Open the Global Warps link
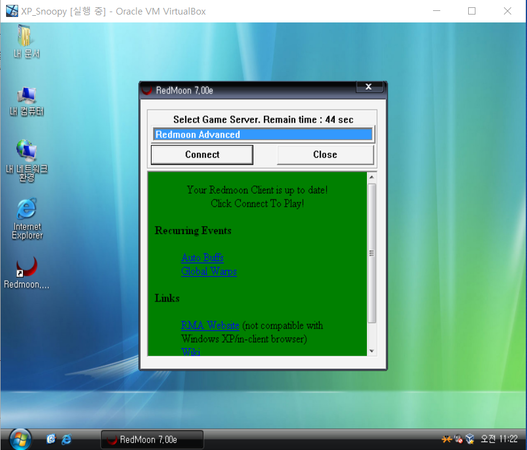Screen dimensions: 527x450 209,271
